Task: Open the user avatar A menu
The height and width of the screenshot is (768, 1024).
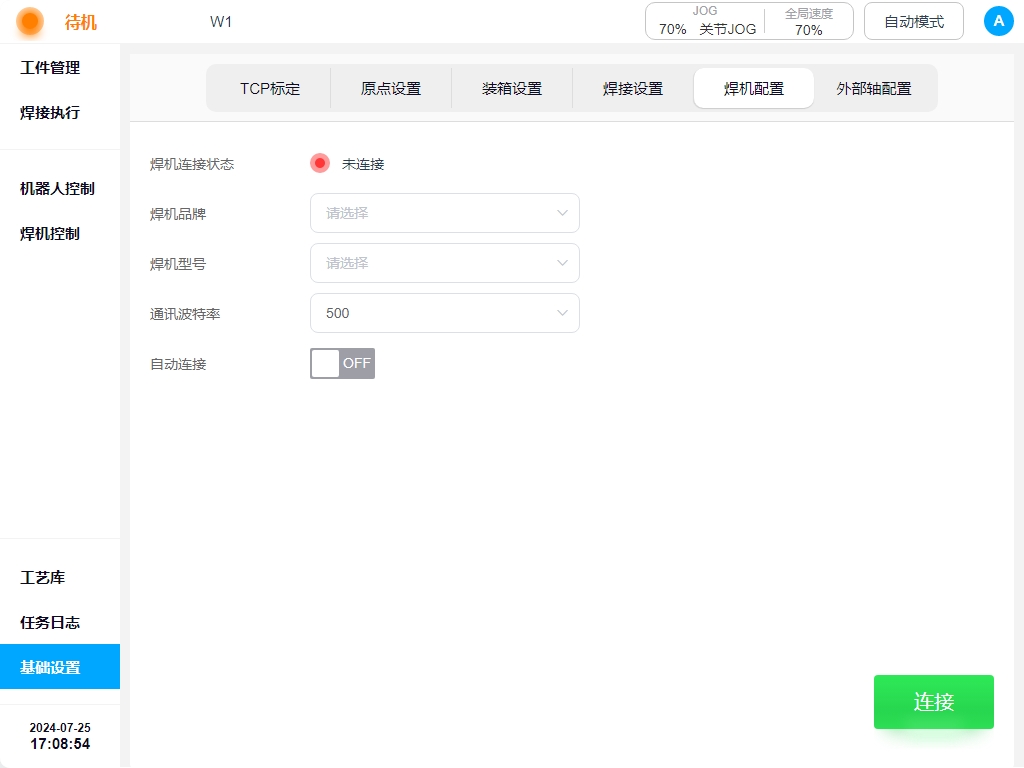Action: (x=998, y=21)
